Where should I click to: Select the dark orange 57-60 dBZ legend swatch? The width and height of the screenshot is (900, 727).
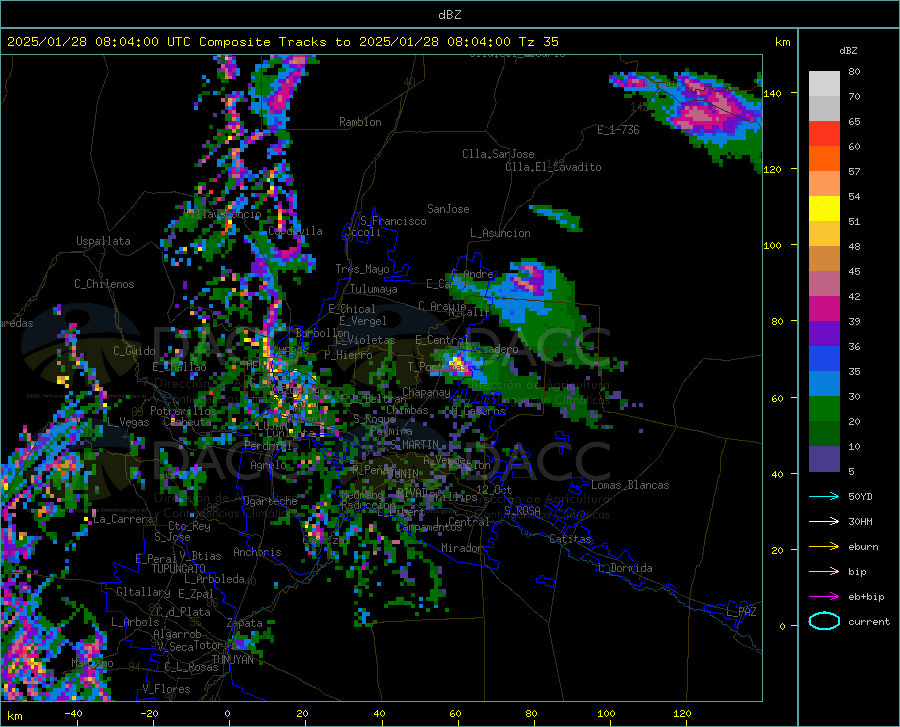(x=824, y=159)
